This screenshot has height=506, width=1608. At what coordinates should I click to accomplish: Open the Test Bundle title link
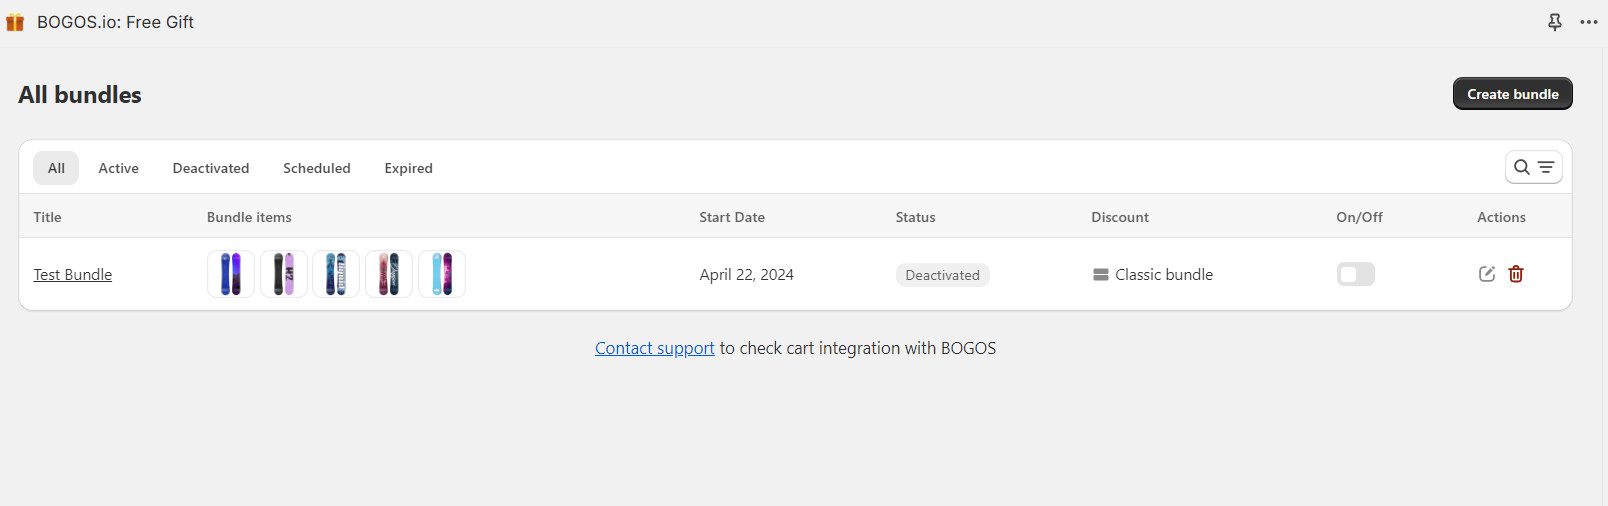pos(73,275)
